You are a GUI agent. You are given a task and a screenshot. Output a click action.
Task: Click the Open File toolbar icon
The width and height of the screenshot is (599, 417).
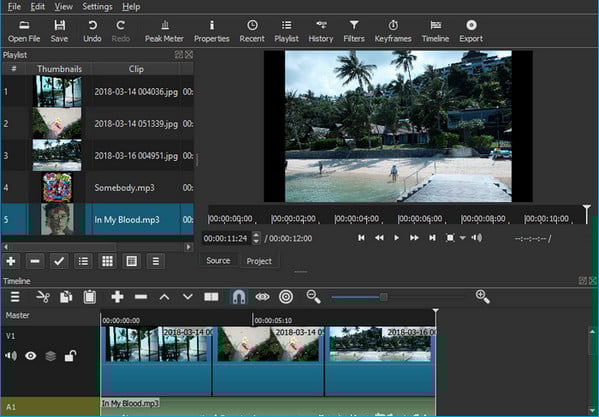(24, 31)
